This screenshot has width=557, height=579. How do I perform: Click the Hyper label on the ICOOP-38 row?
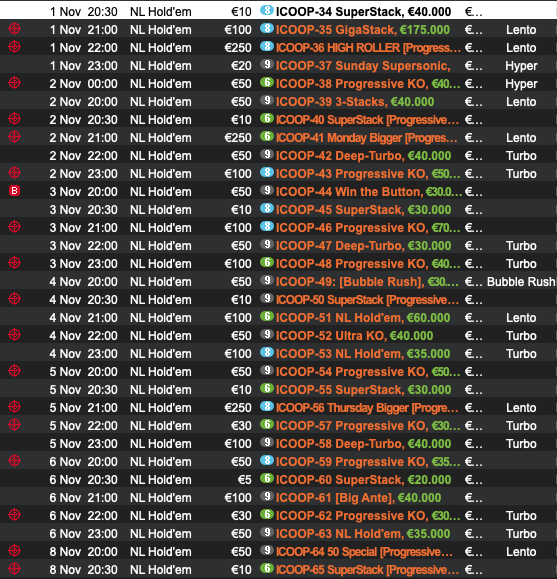tap(521, 84)
